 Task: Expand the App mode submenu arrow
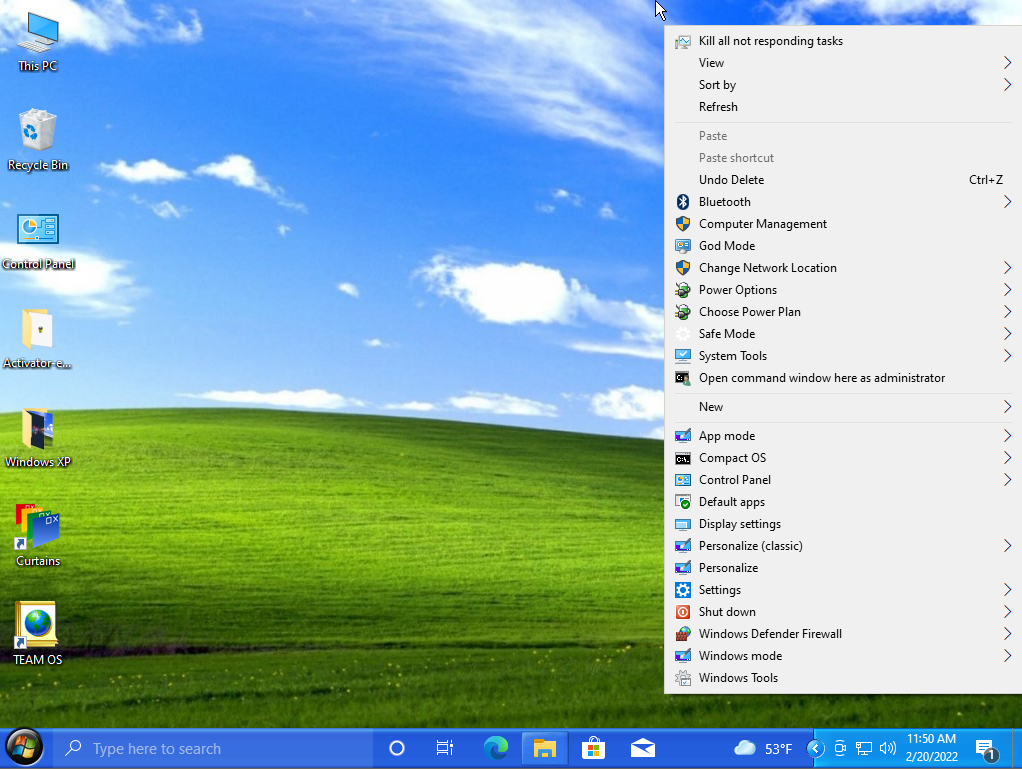(x=1007, y=435)
